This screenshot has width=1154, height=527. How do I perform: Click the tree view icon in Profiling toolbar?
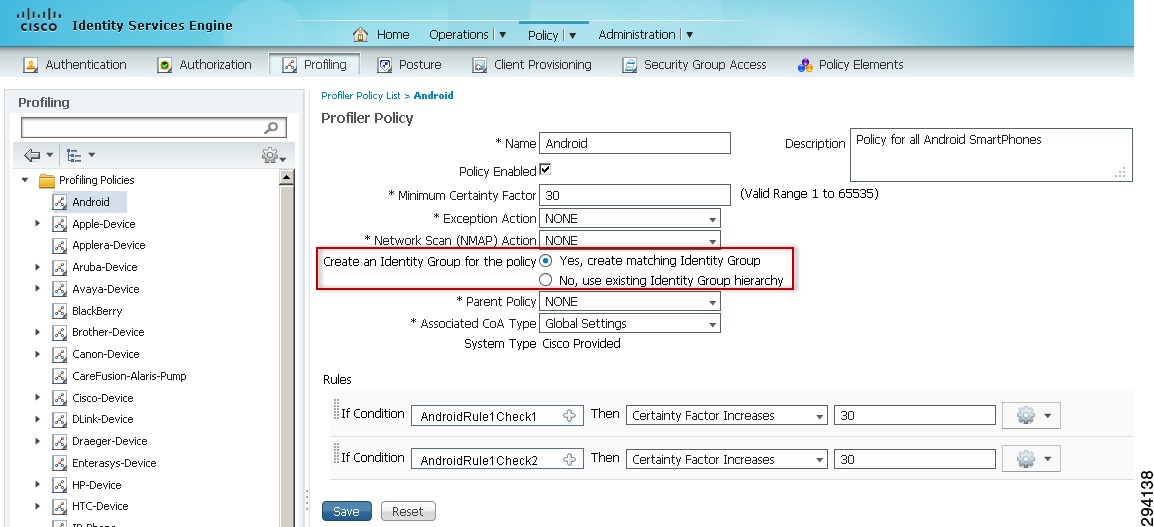pos(74,155)
